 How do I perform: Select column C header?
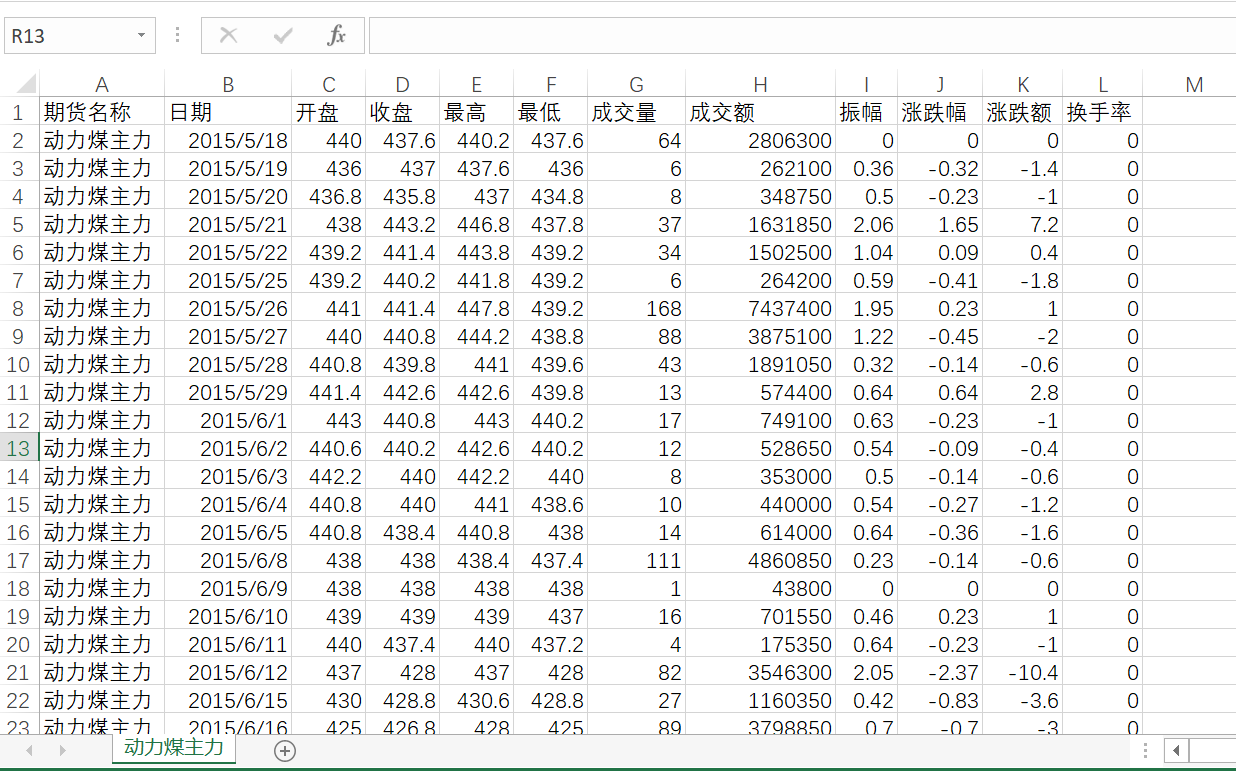[x=329, y=85]
